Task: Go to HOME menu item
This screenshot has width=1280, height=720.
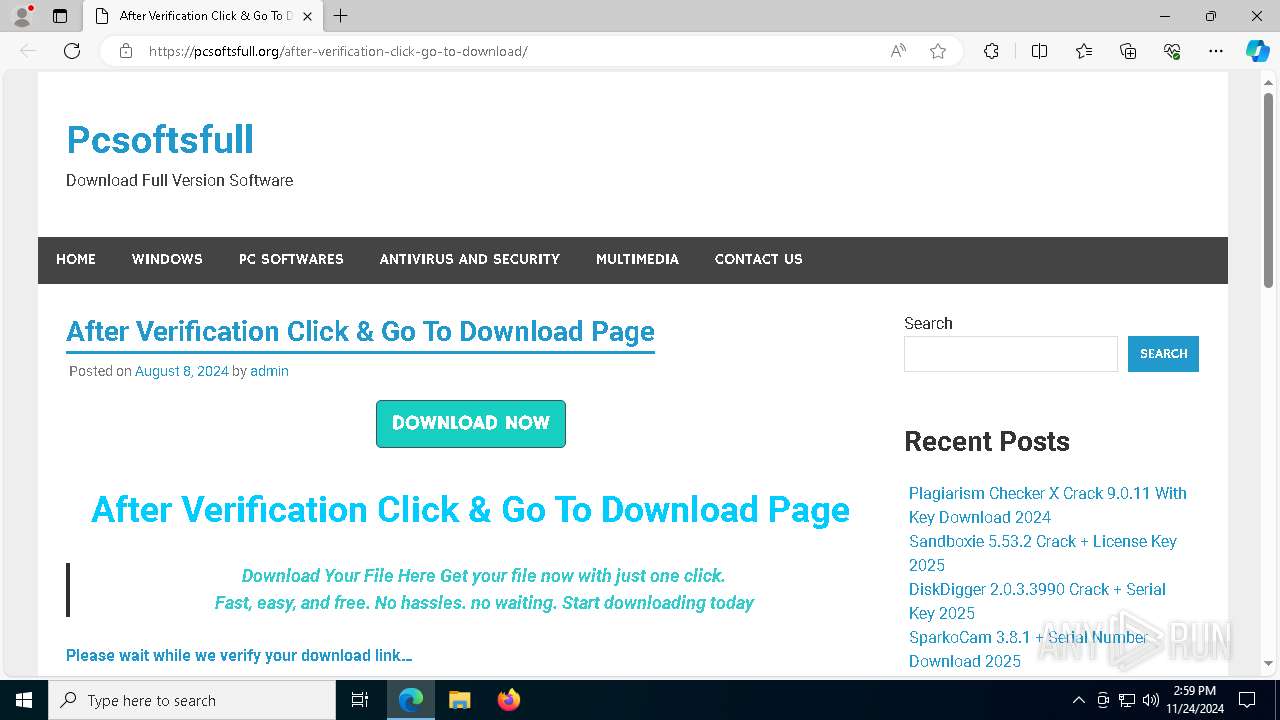Action: (x=76, y=259)
